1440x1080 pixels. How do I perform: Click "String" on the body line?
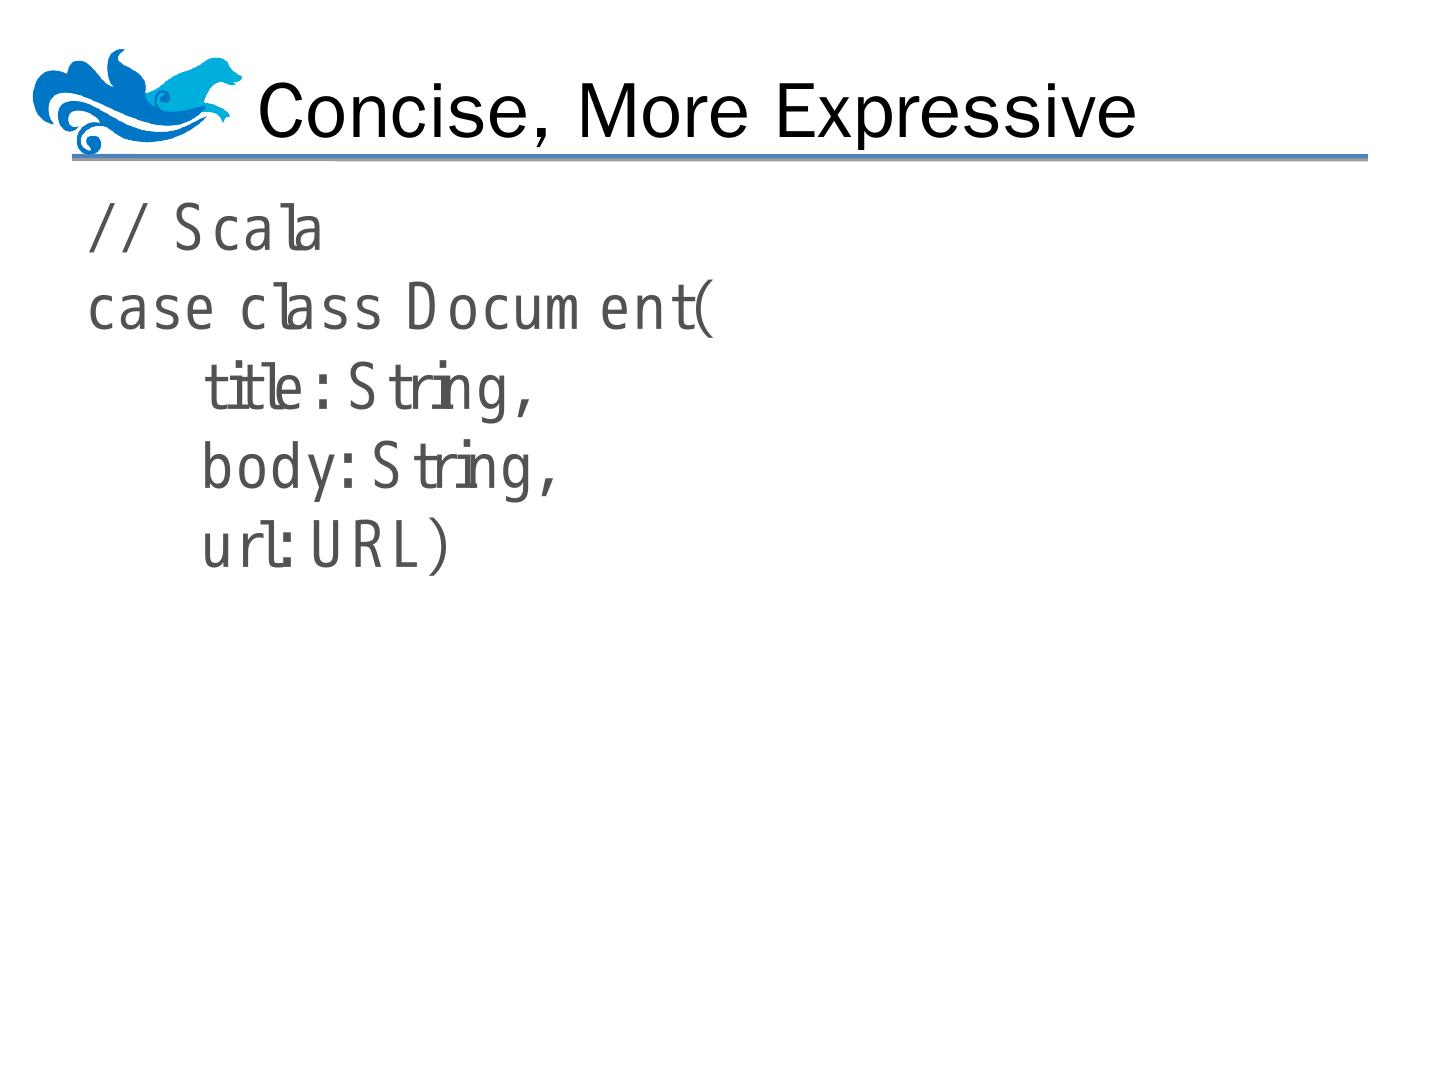click(451, 469)
